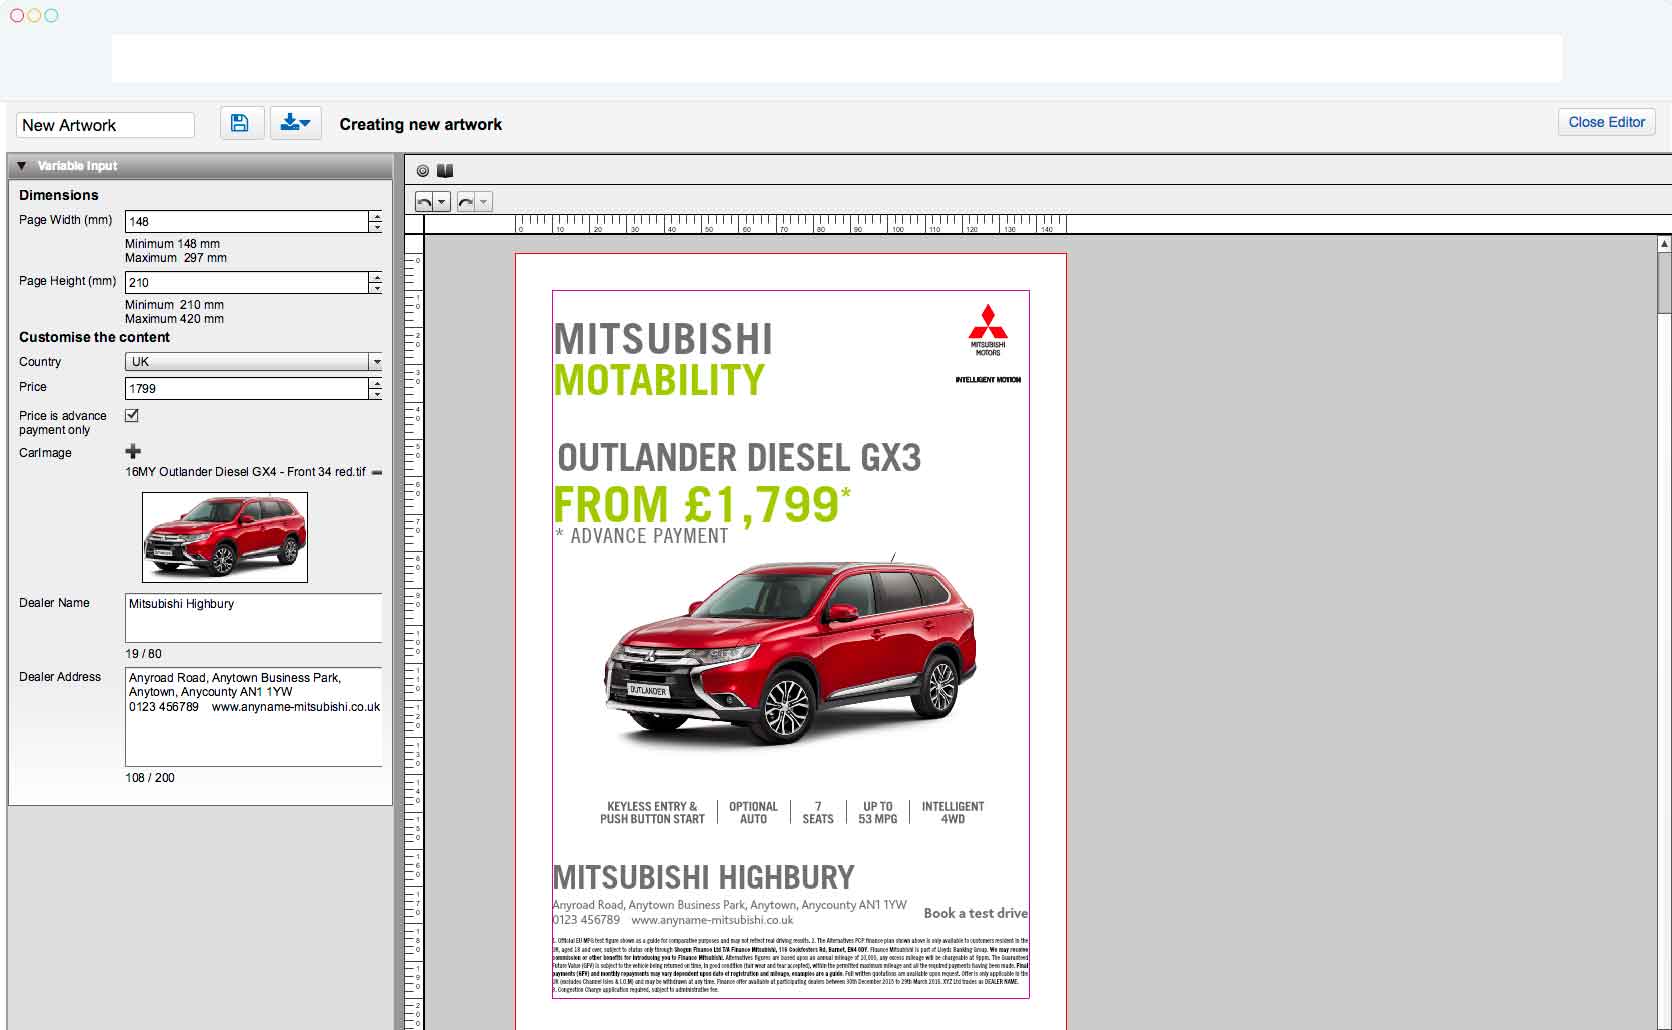The width and height of the screenshot is (1672, 1030).
Task: Click the floppy disk save icon
Action: [x=240, y=123]
